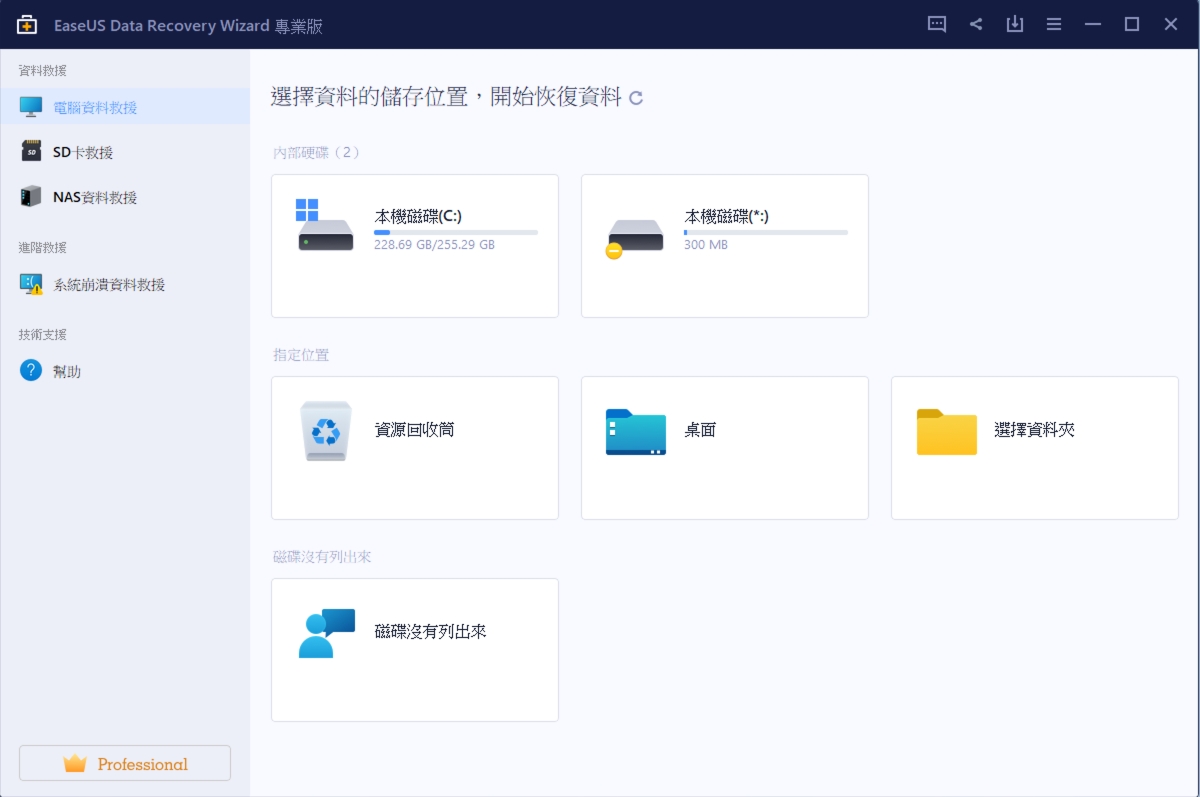Click the 桌面 desktop folder icon

pyautogui.click(x=636, y=432)
